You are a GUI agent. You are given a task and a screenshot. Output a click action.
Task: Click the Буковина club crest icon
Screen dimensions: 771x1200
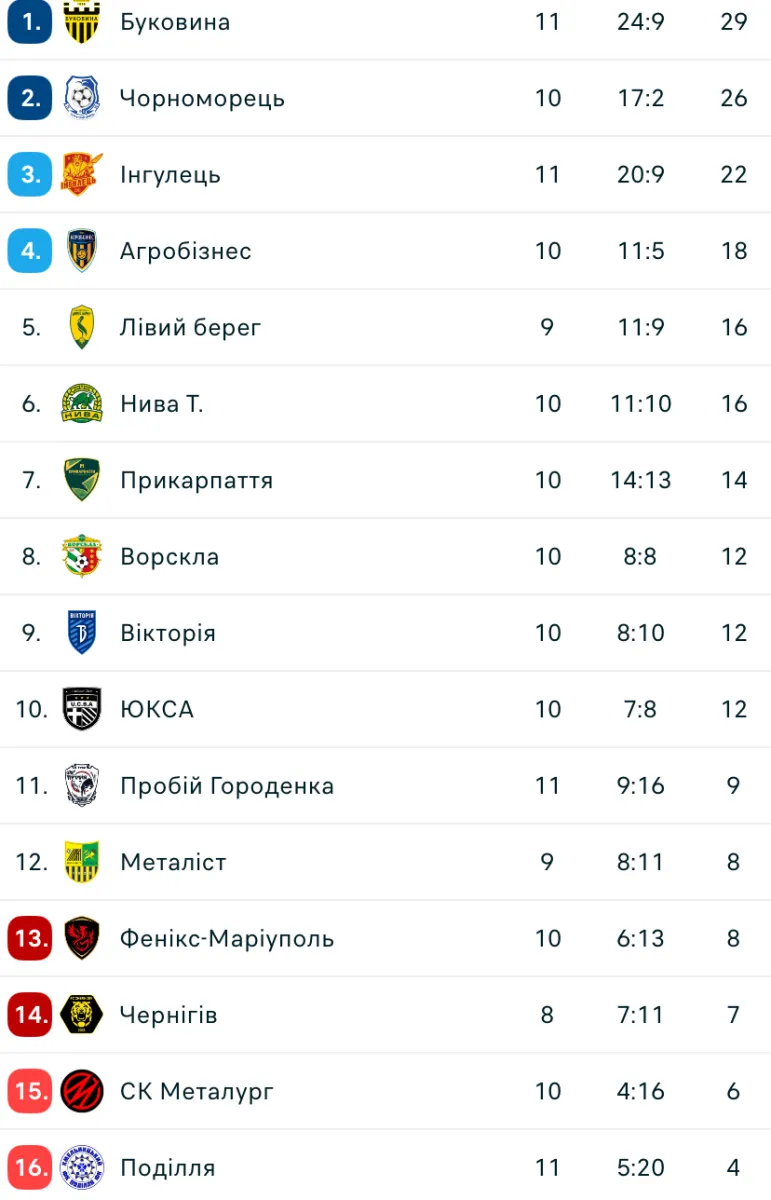(82, 22)
